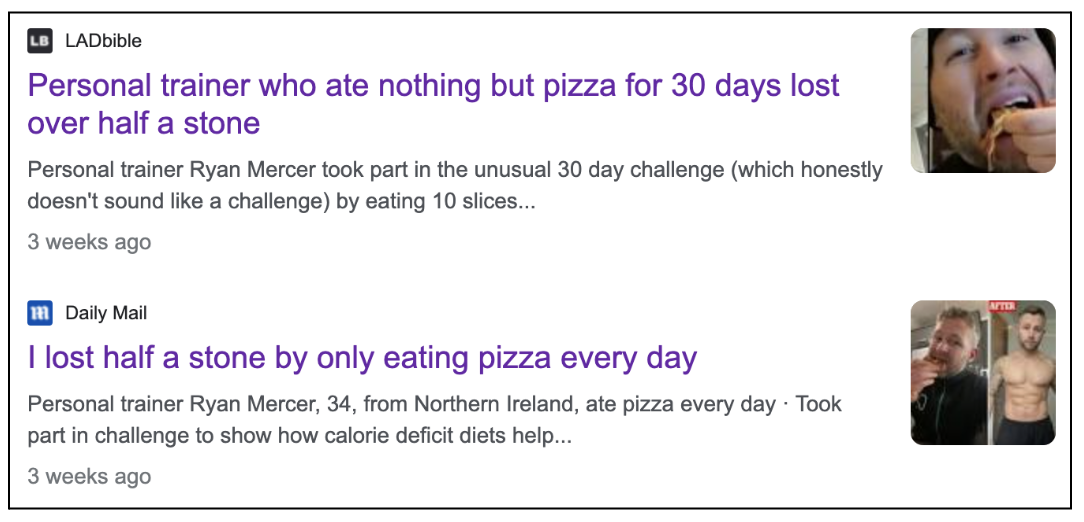Click the Daily Mail favicon icon
This screenshot has width=1084, height=522.
(x=40, y=313)
